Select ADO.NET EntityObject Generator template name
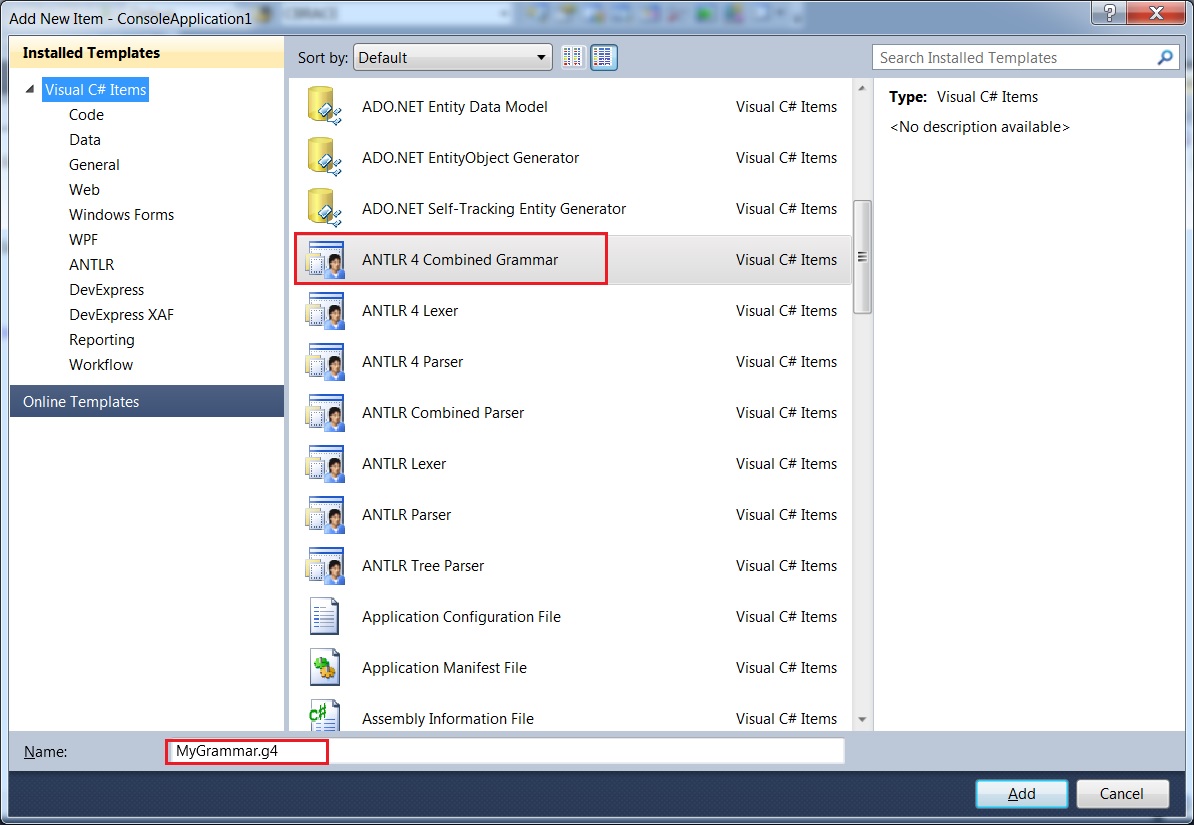The height and width of the screenshot is (825, 1194). pyautogui.click(x=471, y=158)
